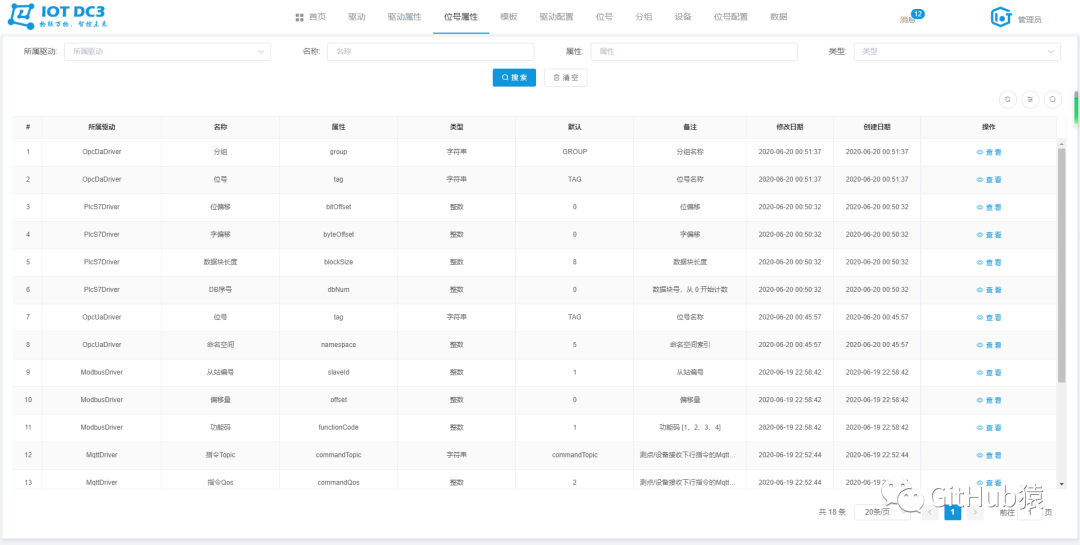1080x545 pixels.
Task: Open the 分组 tab
Action: (x=643, y=17)
